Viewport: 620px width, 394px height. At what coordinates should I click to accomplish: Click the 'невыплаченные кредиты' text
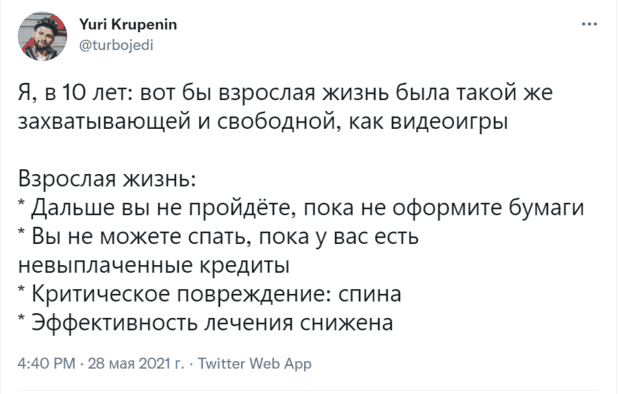coord(154,265)
